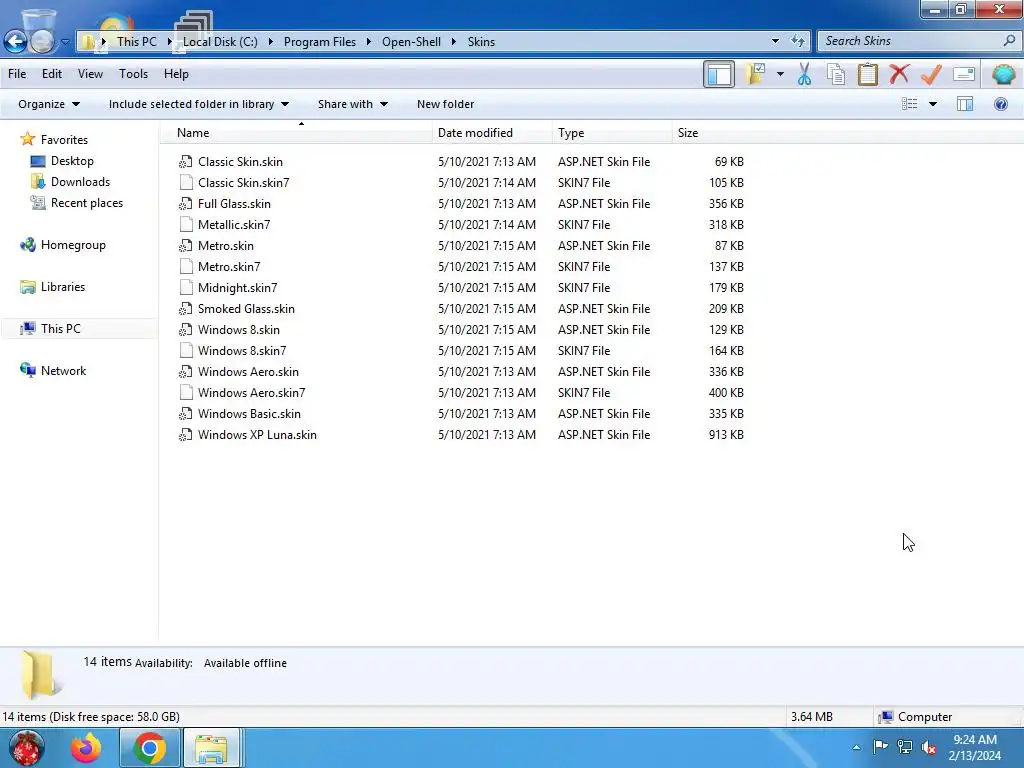Open Include selected folder in library dropdown

pos(199,104)
